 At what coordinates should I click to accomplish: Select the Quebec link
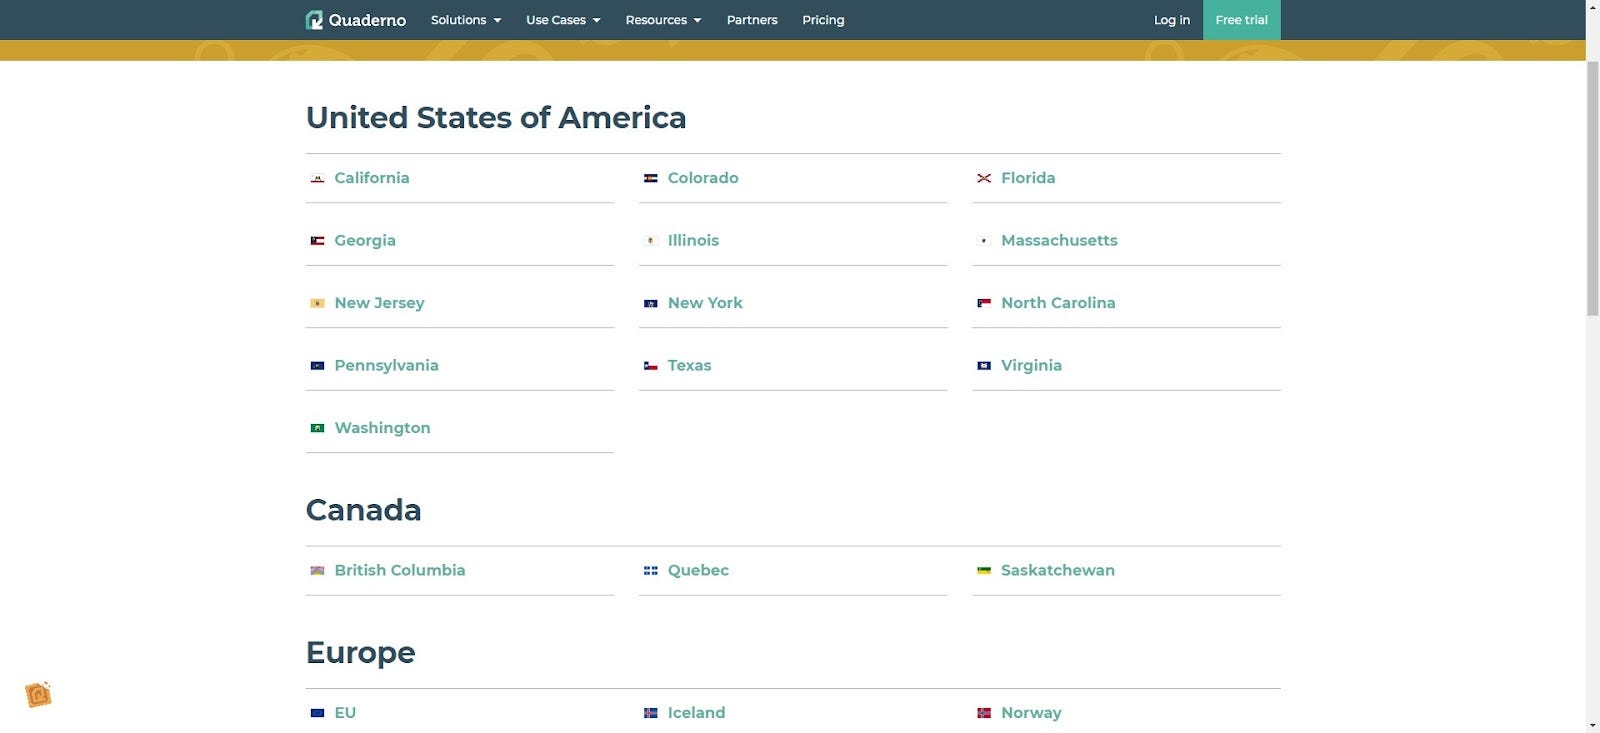[x=698, y=571]
